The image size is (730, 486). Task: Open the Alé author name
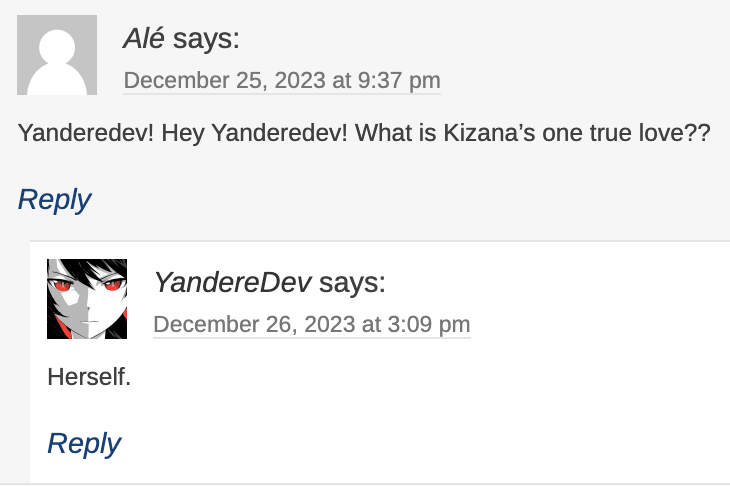click(x=144, y=39)
